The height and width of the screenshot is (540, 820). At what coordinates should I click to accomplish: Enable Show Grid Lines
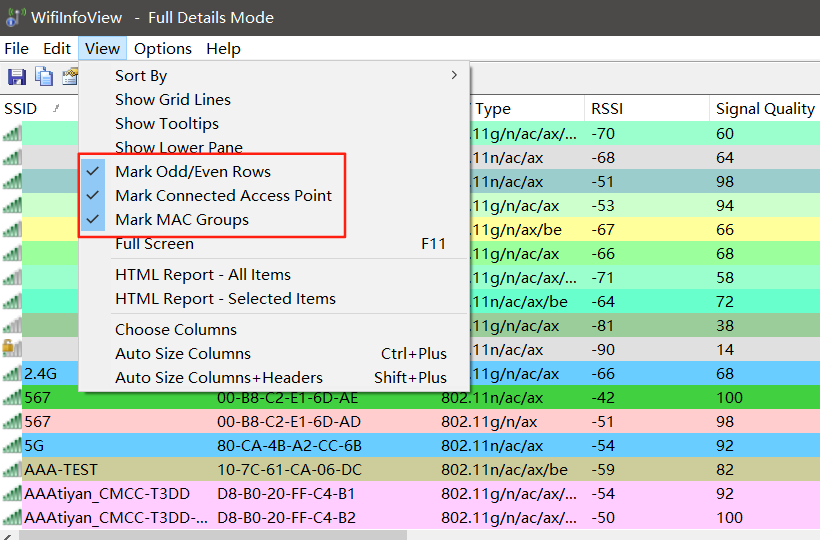pyautogui.click(x=274, y=99)
